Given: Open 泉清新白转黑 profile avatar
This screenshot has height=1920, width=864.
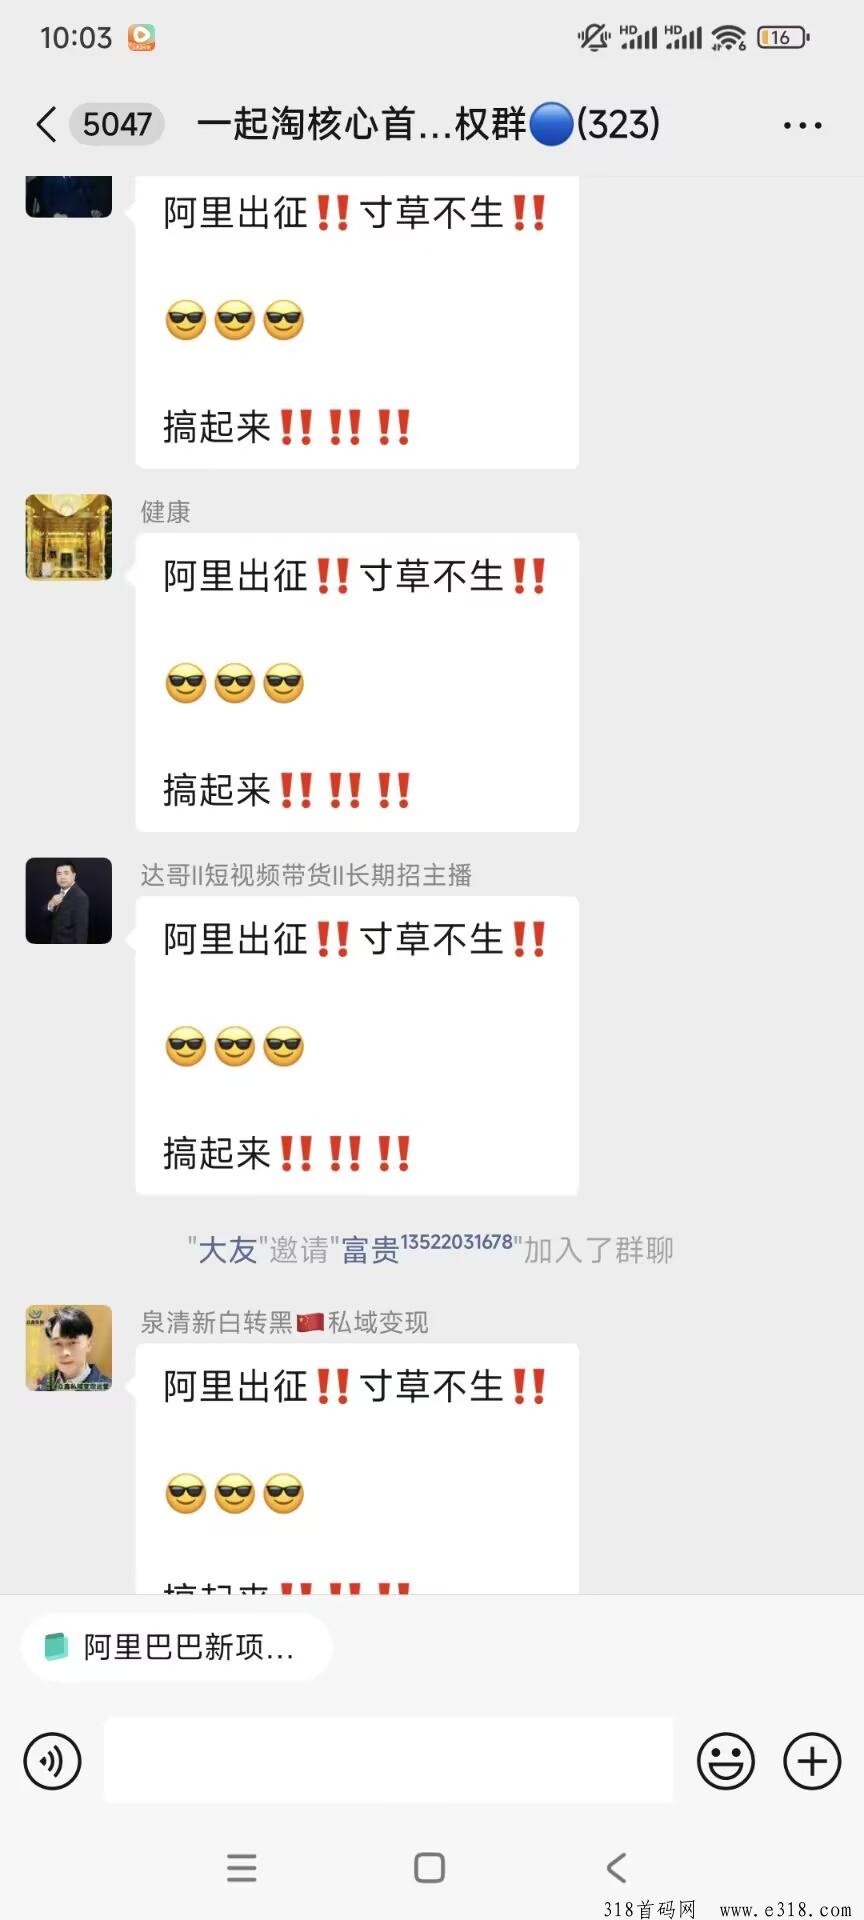Looking at the screenshot, I should [68, 1348].
